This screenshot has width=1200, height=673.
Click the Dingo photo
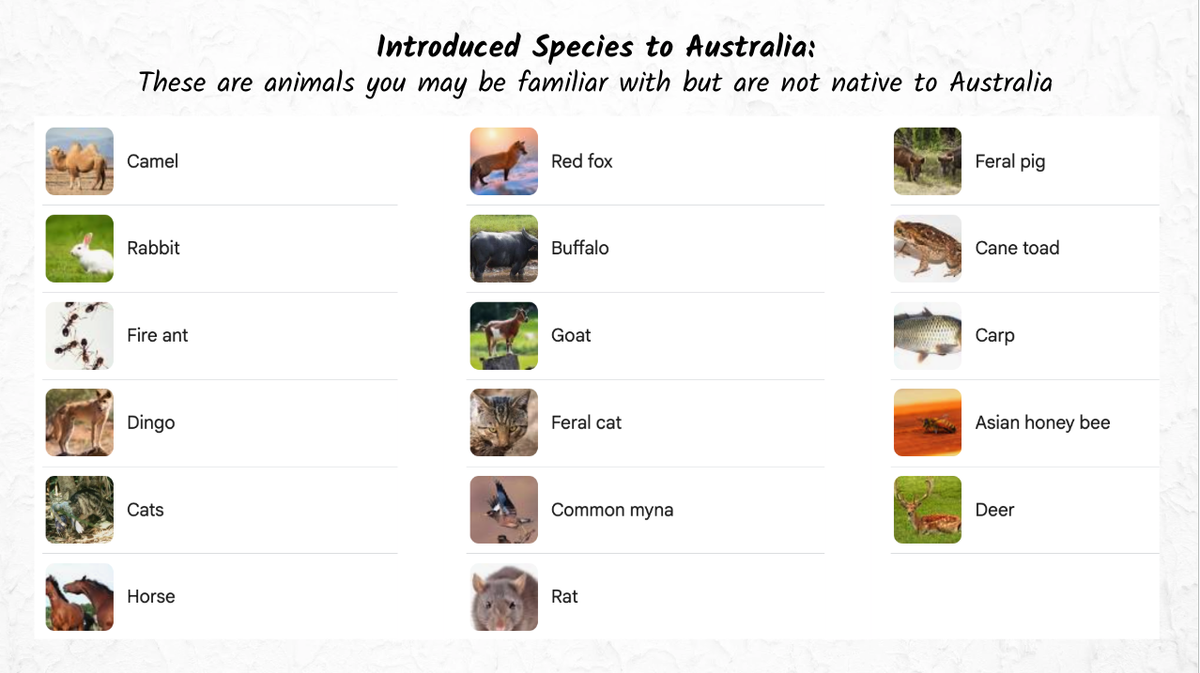pos(80,422)
